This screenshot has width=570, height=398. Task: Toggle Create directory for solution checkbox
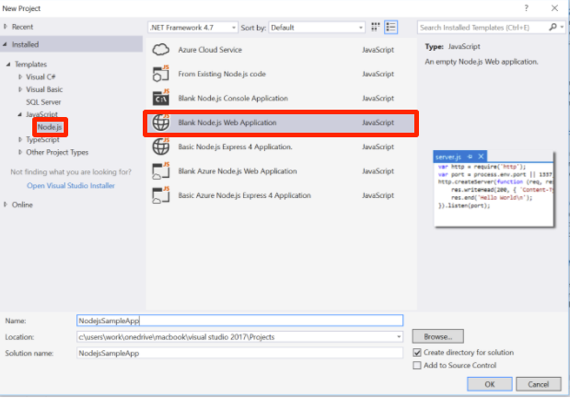coord(417,353)
